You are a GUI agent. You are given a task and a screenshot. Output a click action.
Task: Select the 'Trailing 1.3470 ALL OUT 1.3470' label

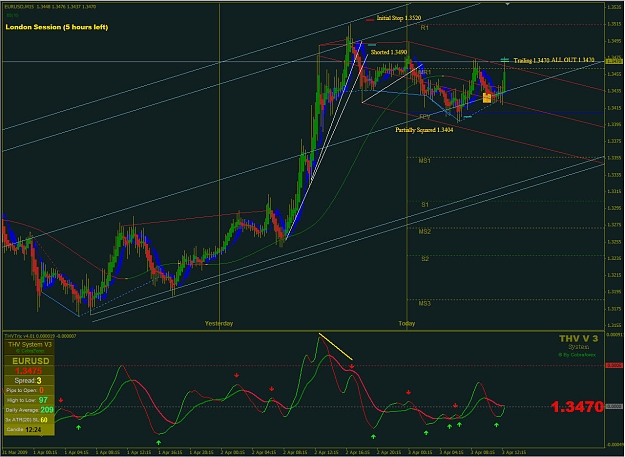(x=554, y=60)
